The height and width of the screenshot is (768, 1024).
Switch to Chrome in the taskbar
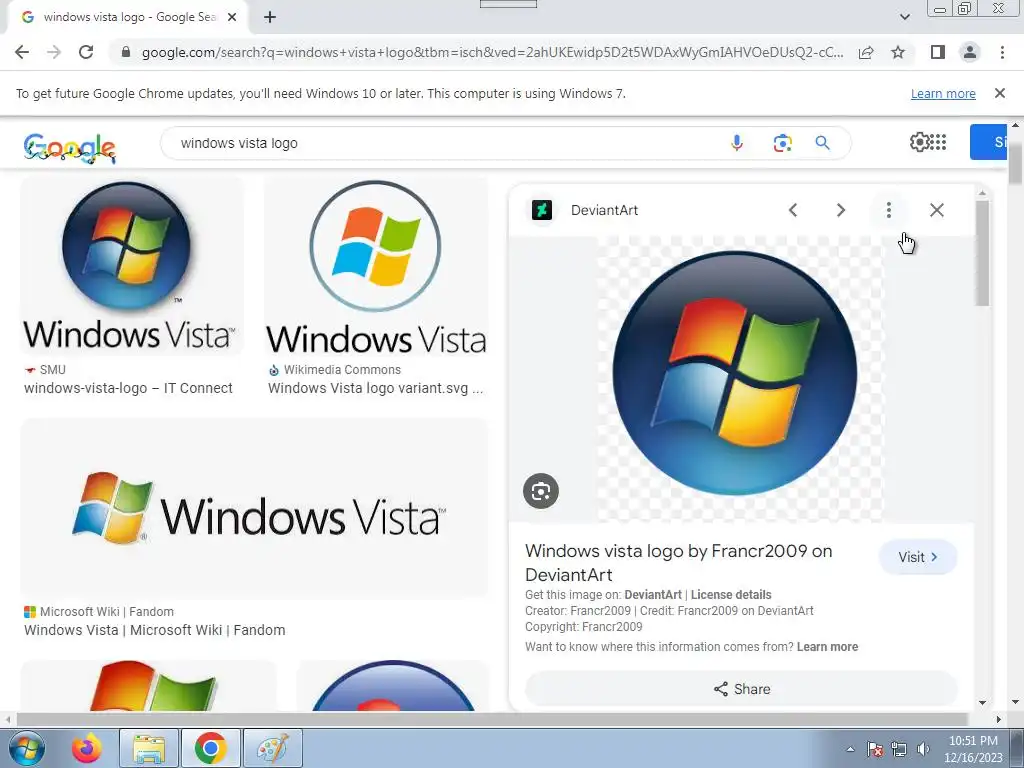[x=210, y=748]
